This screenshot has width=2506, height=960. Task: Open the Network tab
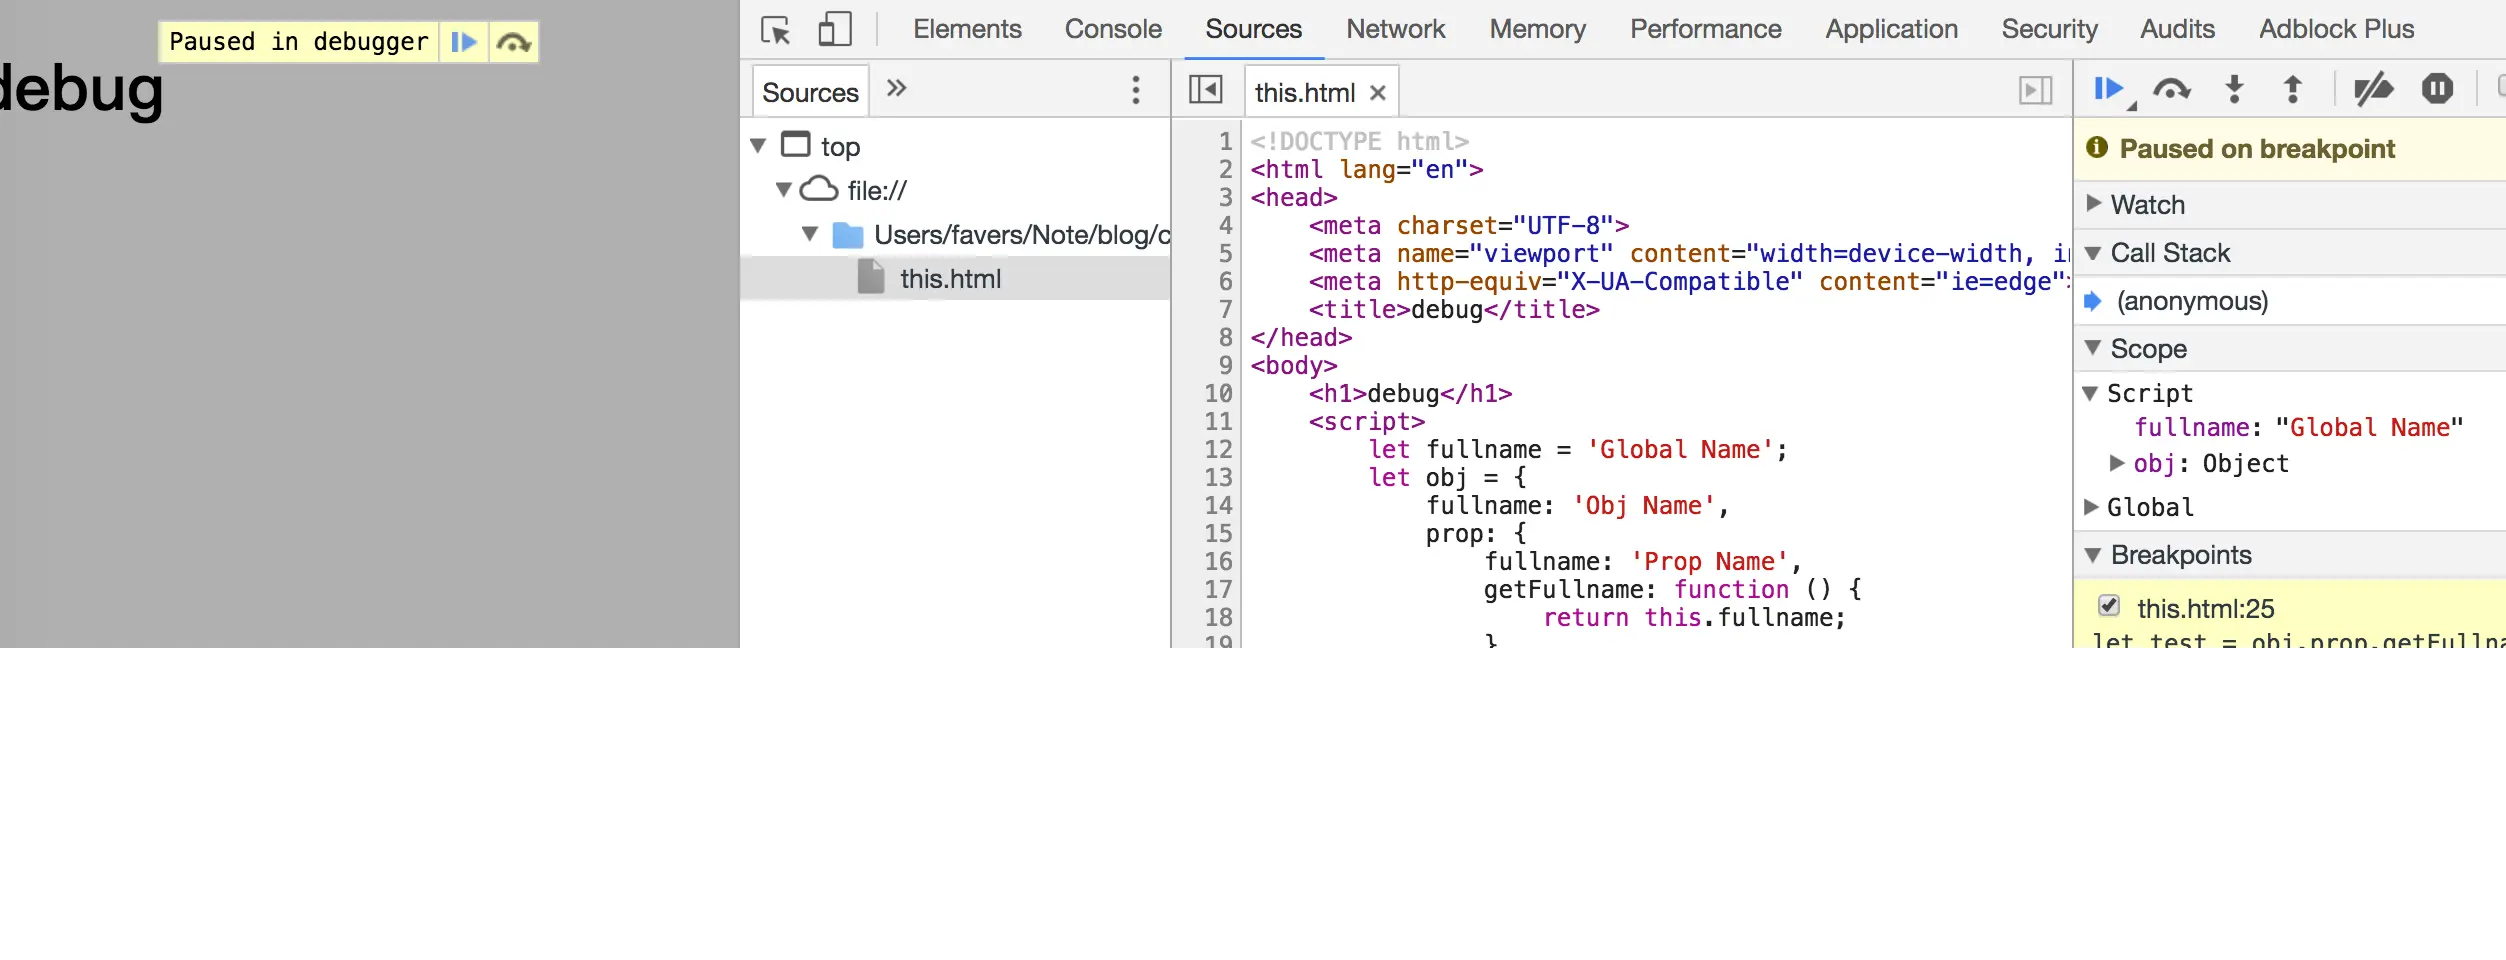tap(1395, 29)
